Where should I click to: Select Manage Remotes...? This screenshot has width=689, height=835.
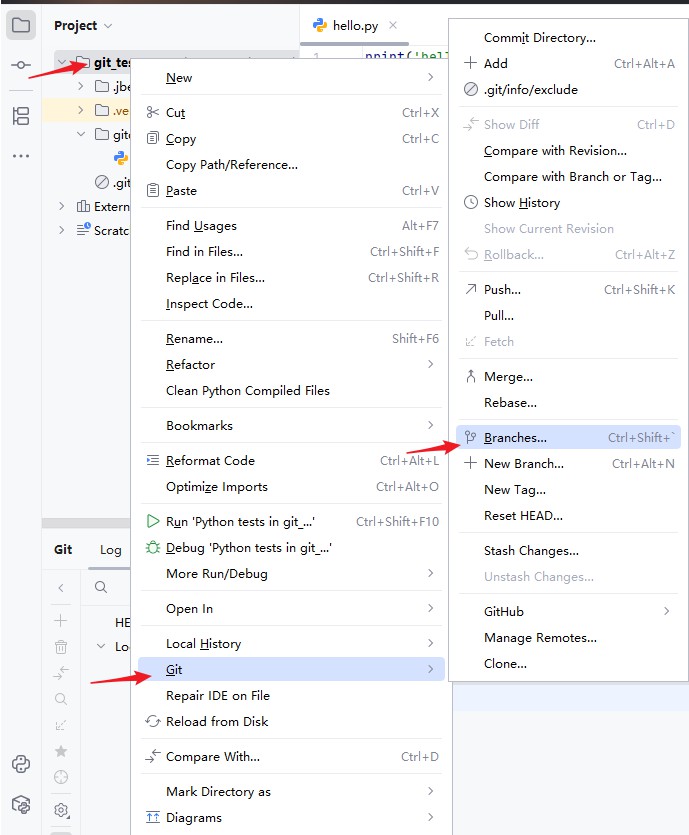click(x=568, y=637)
